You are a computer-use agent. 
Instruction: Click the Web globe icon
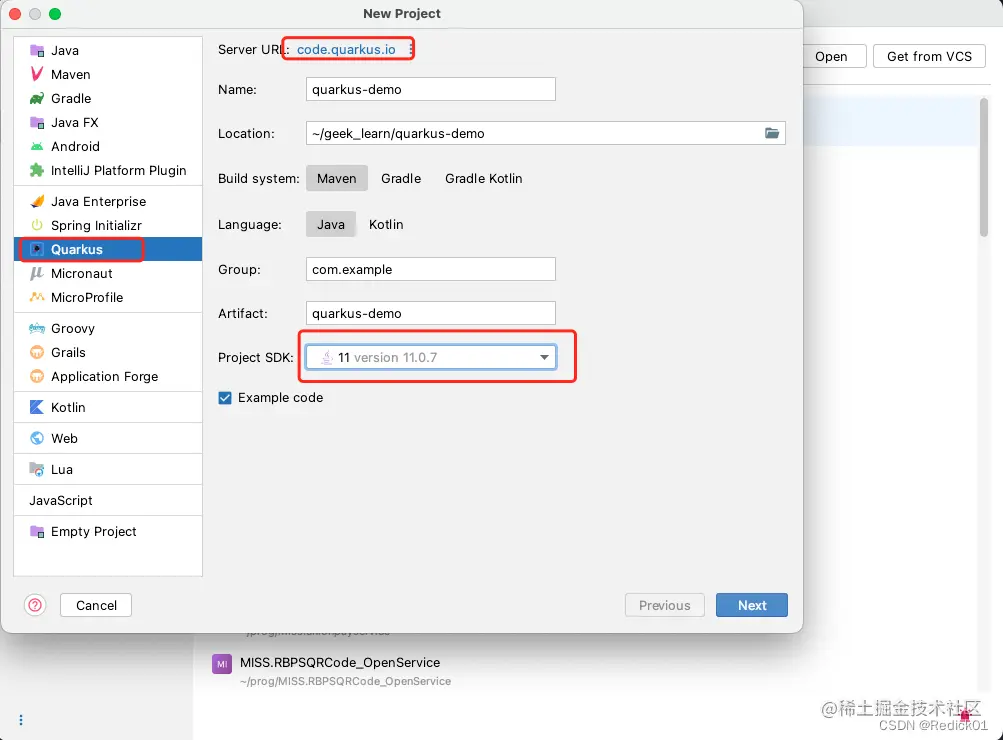37,438
